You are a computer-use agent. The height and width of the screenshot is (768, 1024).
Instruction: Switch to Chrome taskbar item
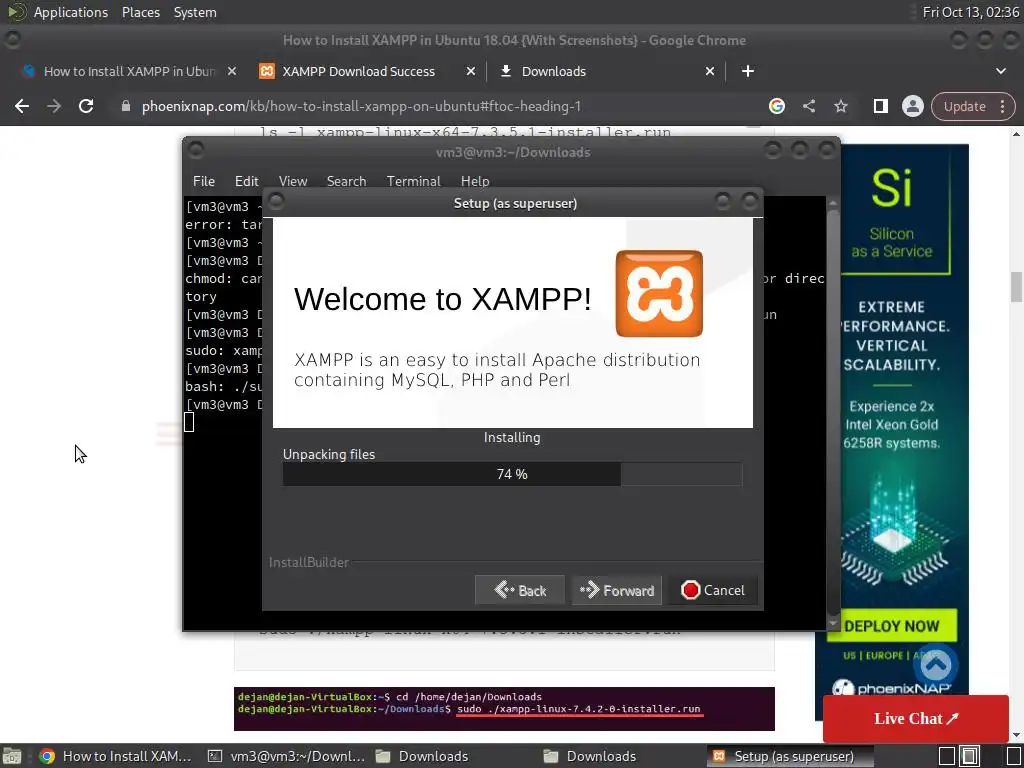(115, 756)
